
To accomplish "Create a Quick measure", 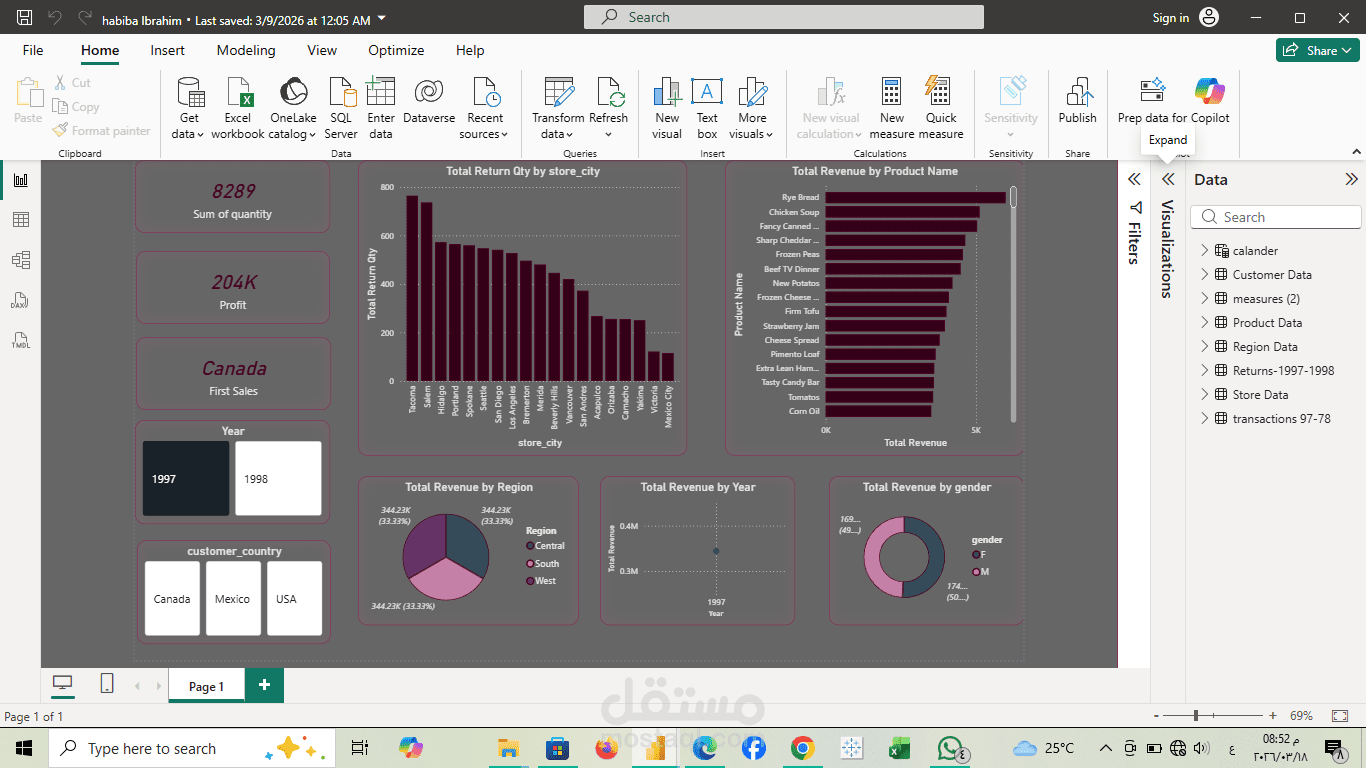I will tap(941, 108).
